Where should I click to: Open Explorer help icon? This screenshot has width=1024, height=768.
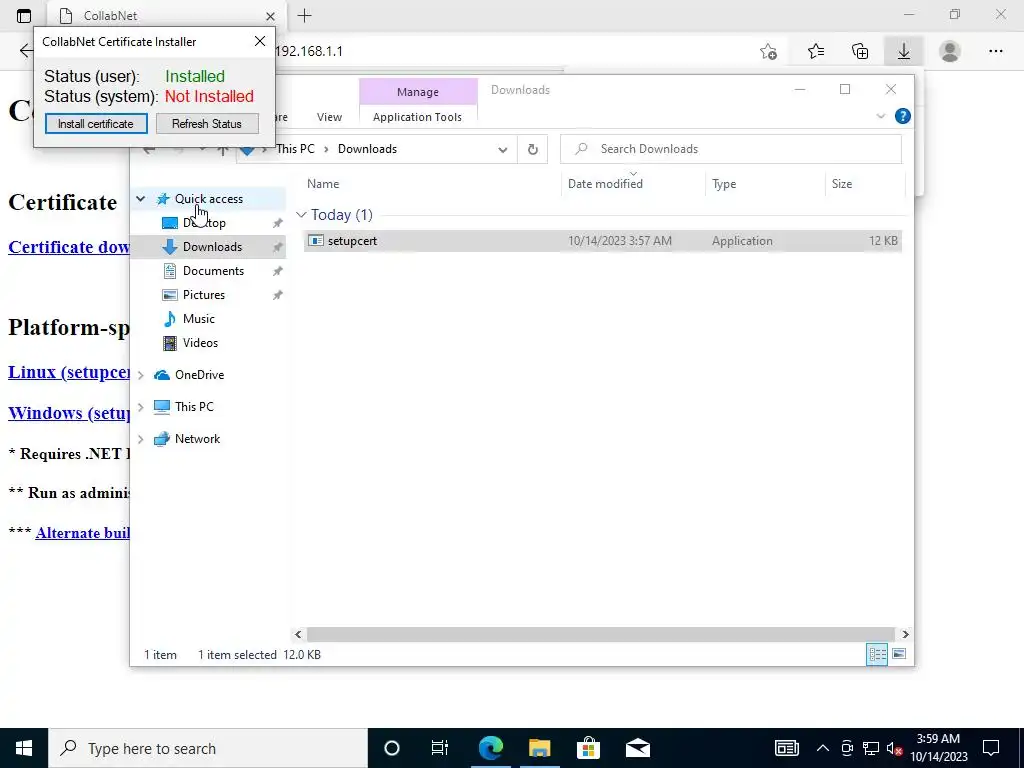[903, 116]
